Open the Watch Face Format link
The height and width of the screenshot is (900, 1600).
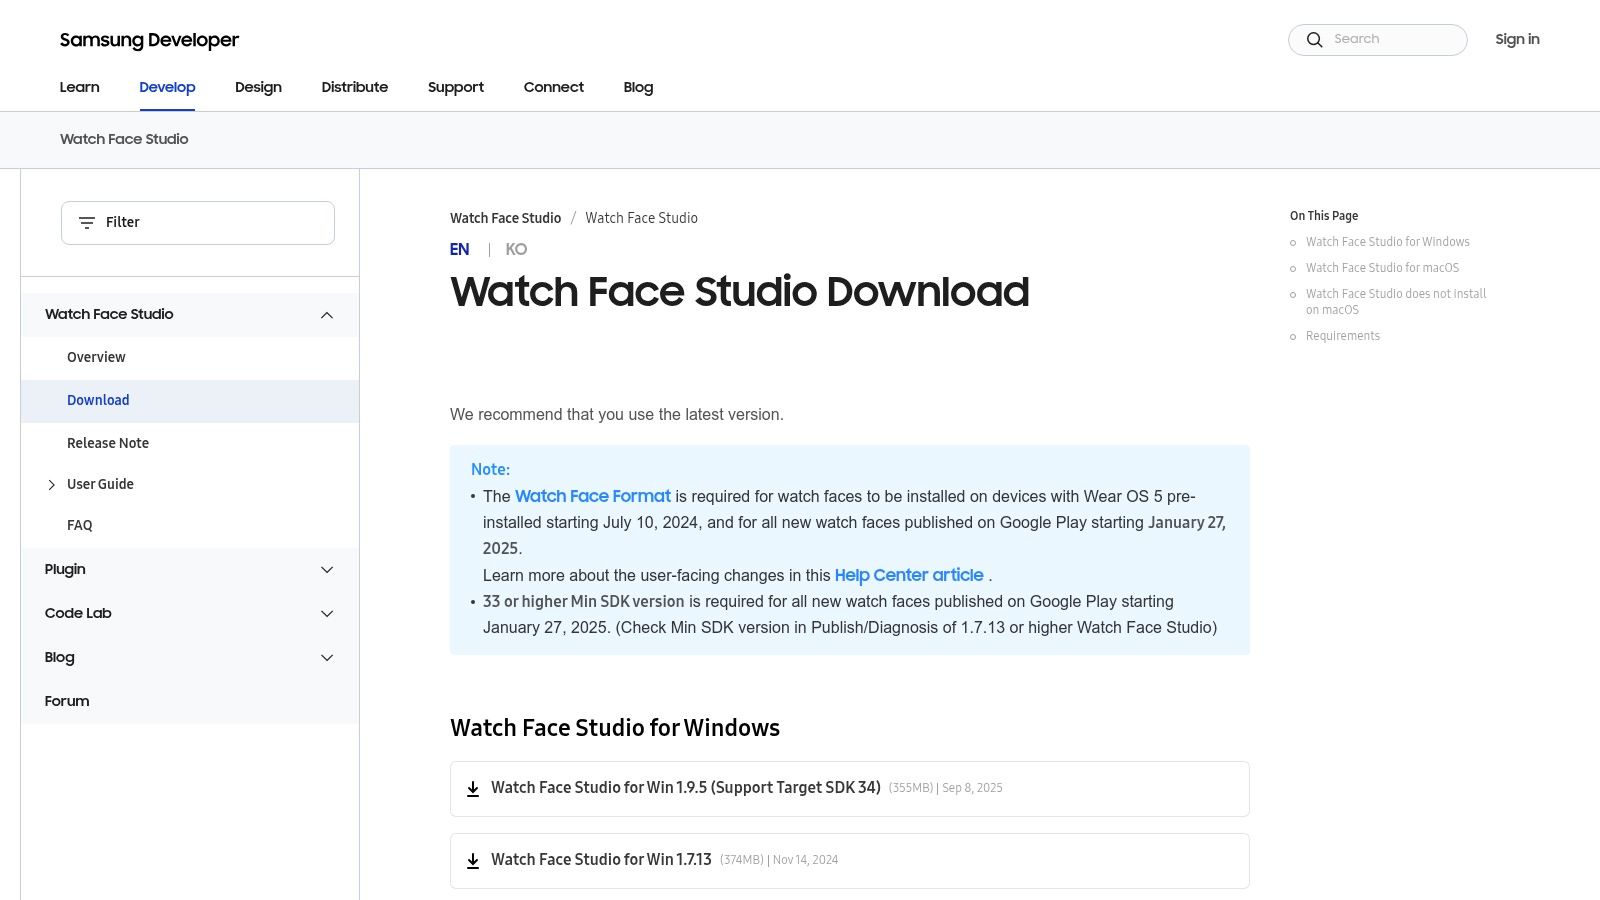(592, 496)
